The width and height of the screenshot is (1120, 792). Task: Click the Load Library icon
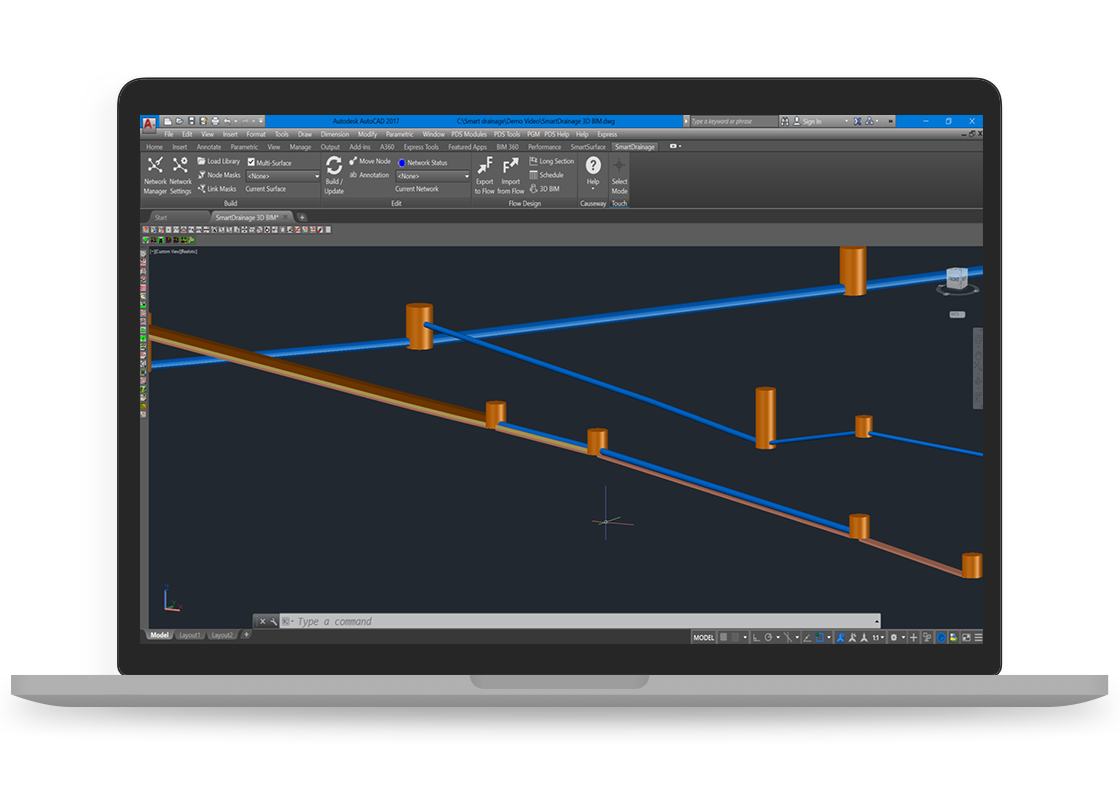coord(218,162)
